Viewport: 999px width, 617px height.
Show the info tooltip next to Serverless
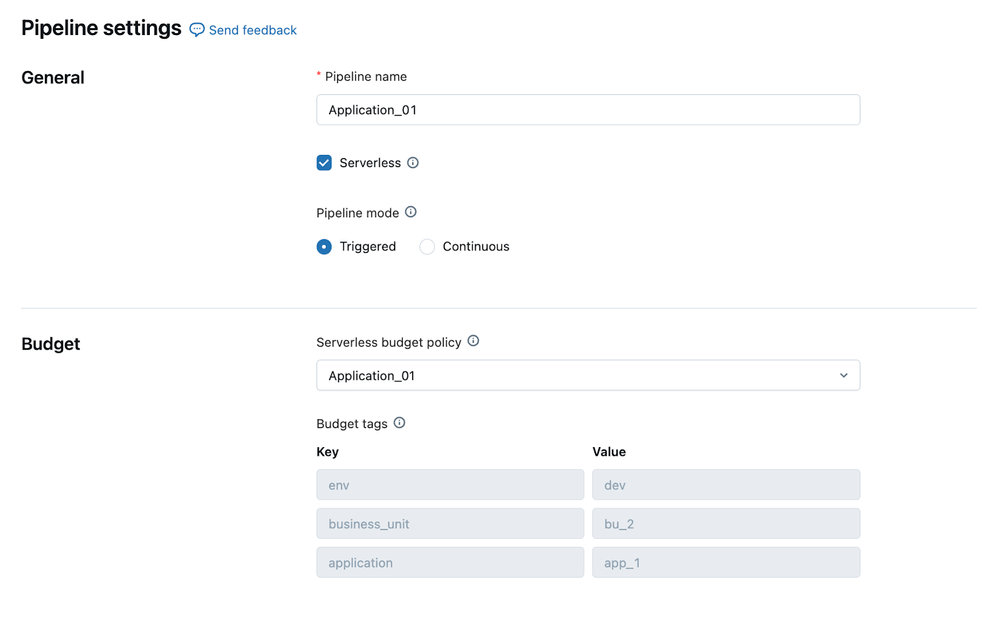point(413,163)
